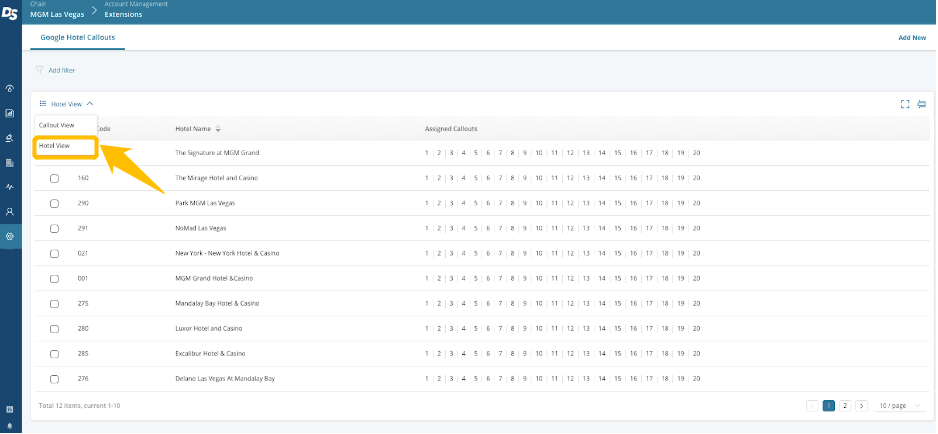Check the box for The Mirage Hotel and Casino
This screenshot has height=434, width=938.
(54, 178)
